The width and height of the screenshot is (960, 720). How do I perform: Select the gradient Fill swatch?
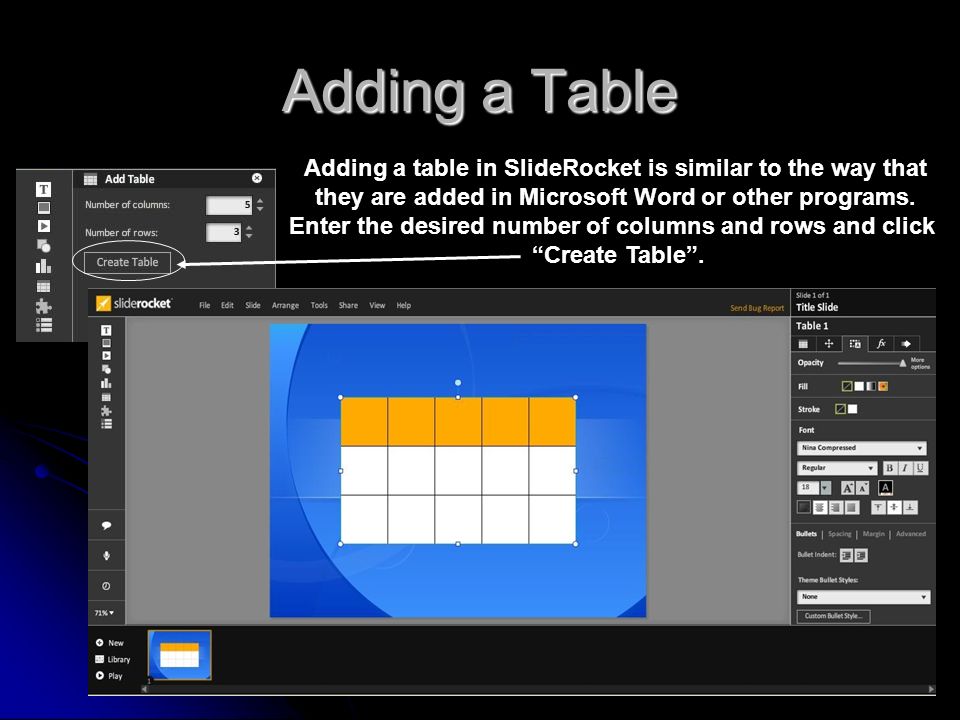pyautogui.click(x=871, y=386)
